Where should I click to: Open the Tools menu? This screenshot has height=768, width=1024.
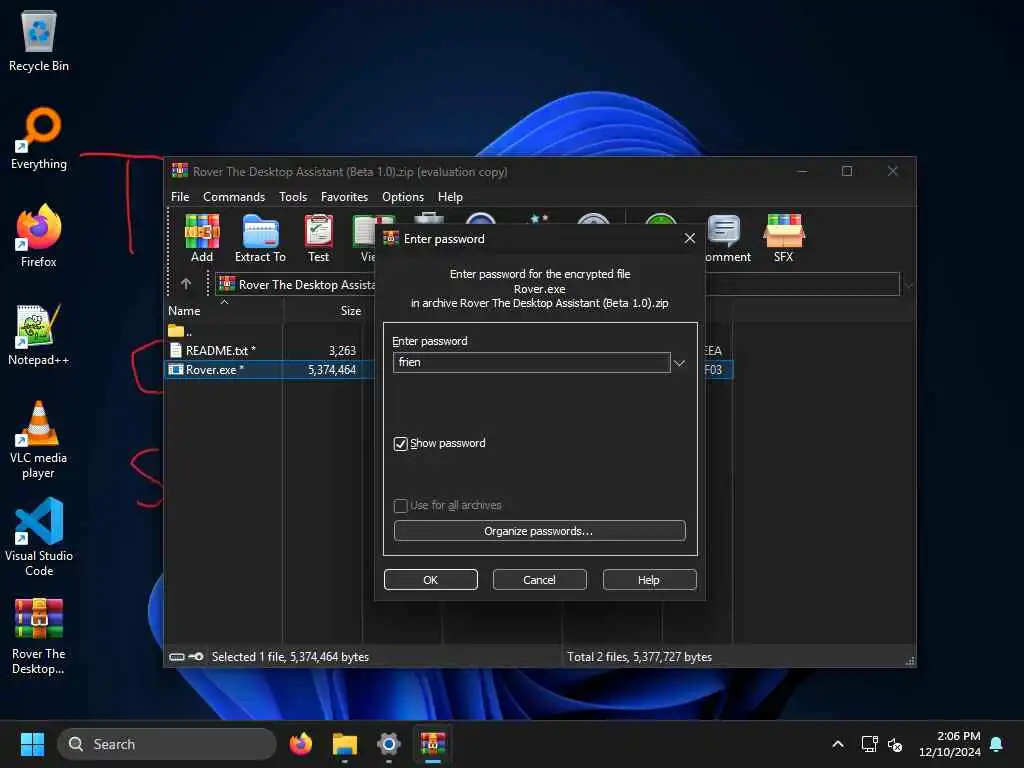click(x=293, y=197)
